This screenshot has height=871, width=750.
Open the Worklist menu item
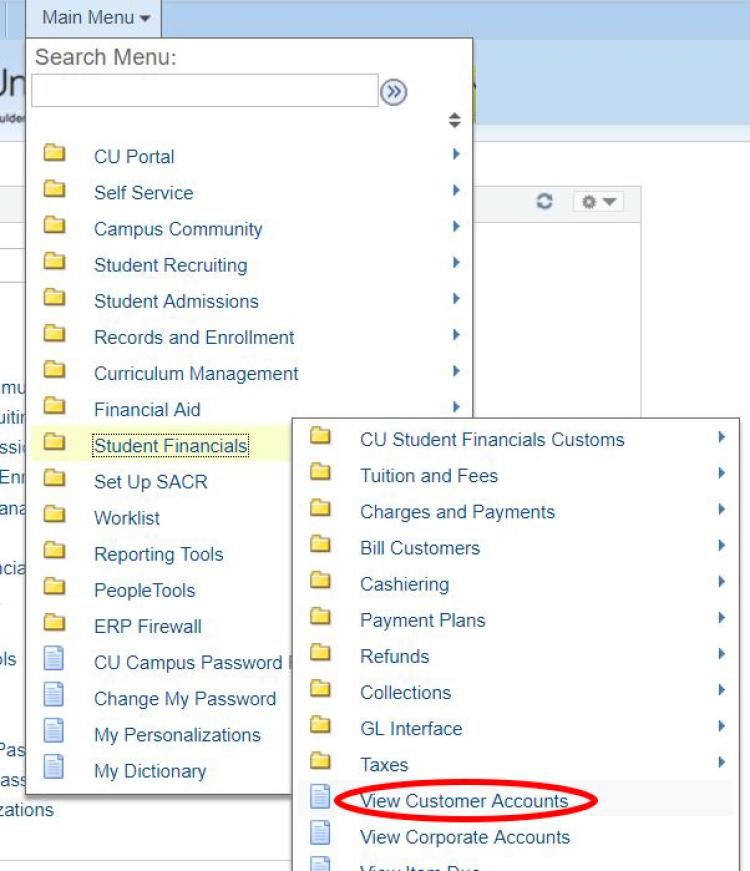[127, 518]
